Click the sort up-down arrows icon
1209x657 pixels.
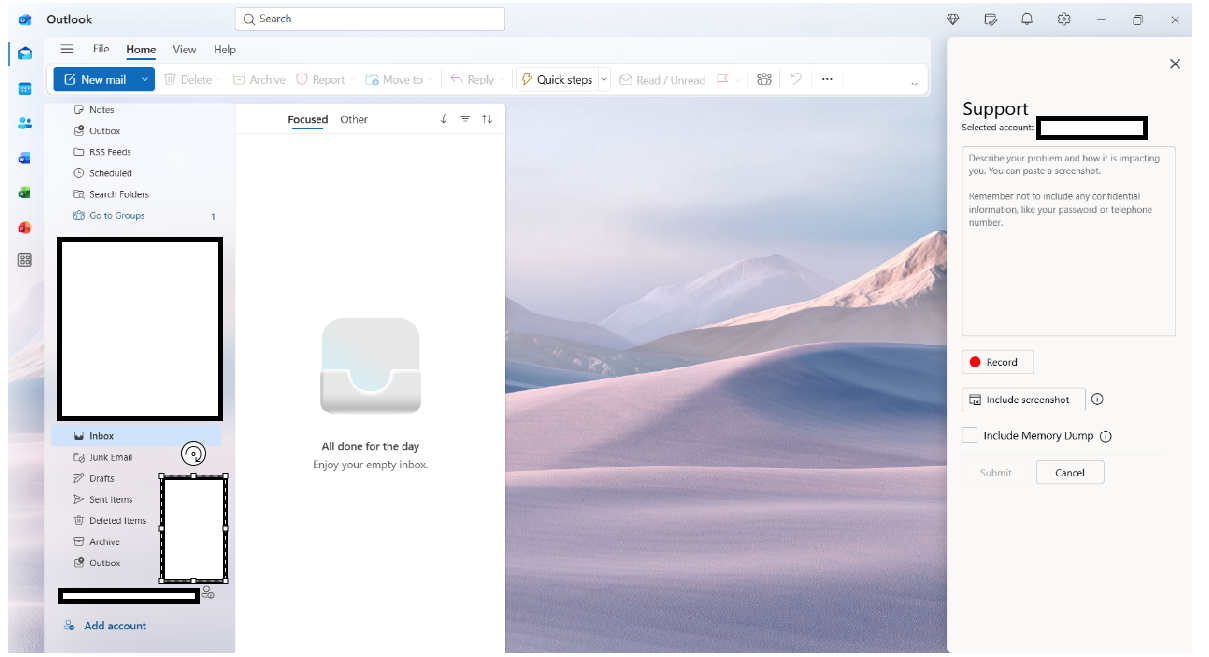click(487, 119)
